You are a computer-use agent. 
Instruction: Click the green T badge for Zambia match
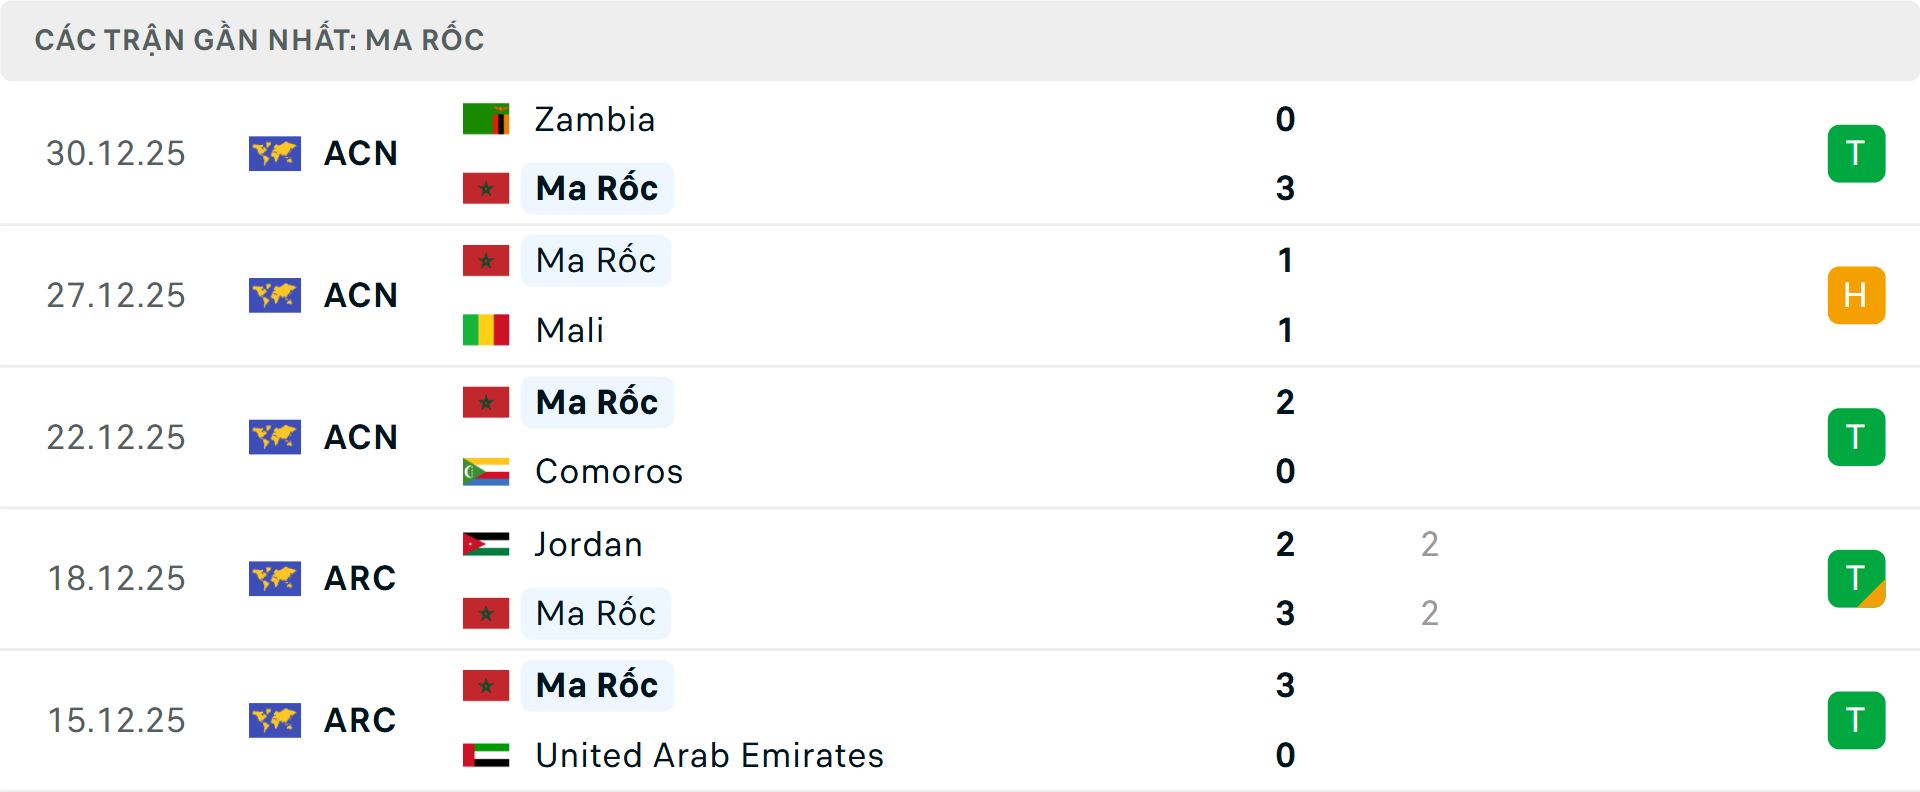click(x=1856, y=154)
